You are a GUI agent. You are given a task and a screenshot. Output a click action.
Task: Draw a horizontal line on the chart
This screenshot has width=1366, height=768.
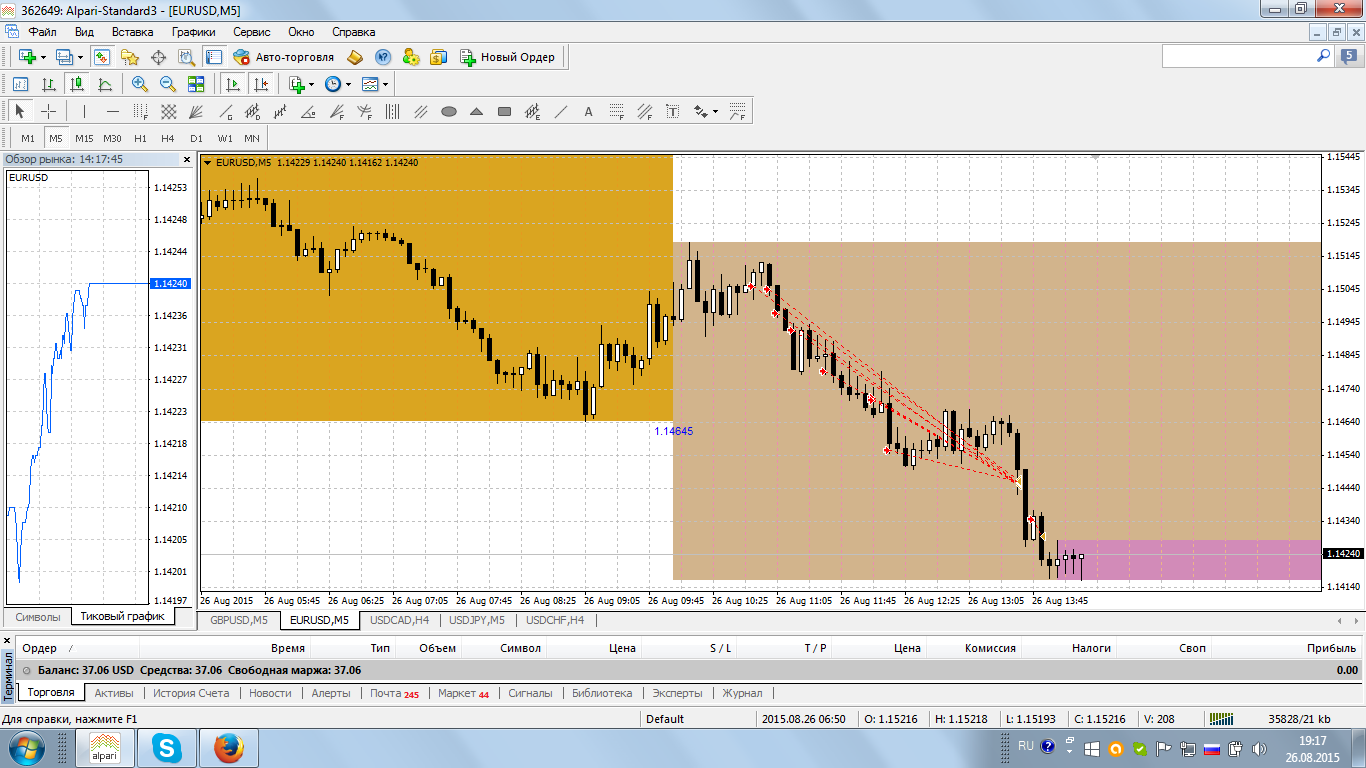(112, 111)
